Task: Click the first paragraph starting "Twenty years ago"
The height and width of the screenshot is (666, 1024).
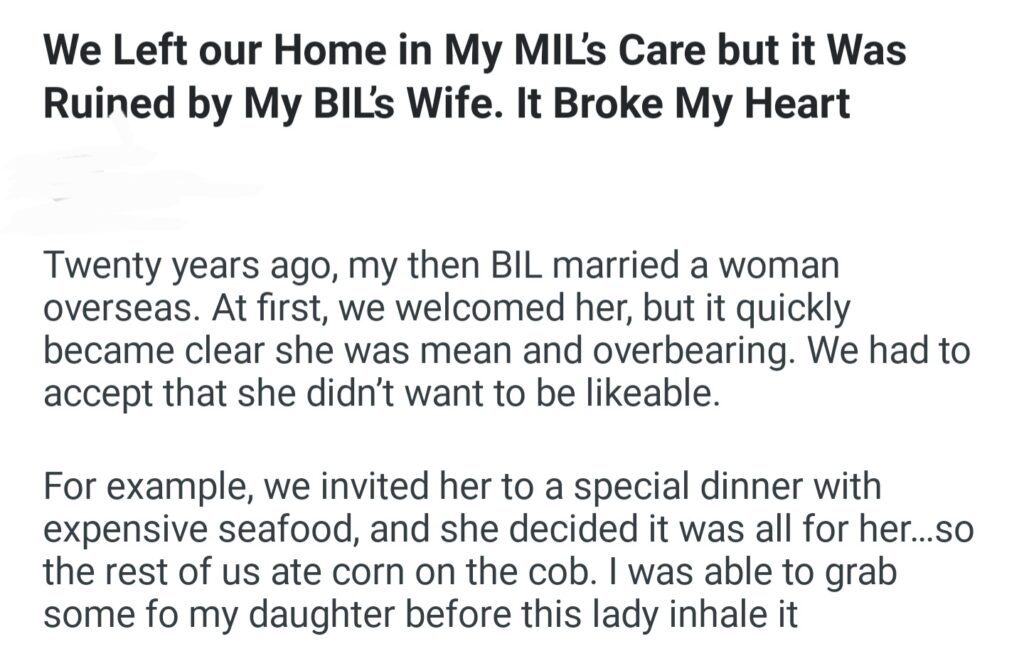Action: (x=500, y=331)
